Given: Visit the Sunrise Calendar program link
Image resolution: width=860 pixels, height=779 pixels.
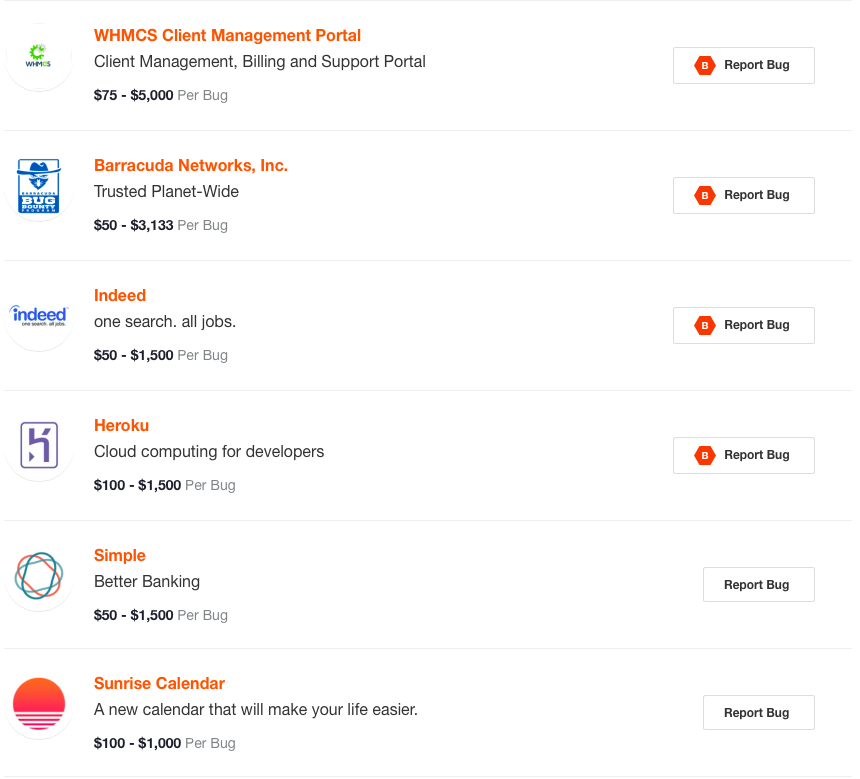Looking at the screenshot, I should 159,683.
